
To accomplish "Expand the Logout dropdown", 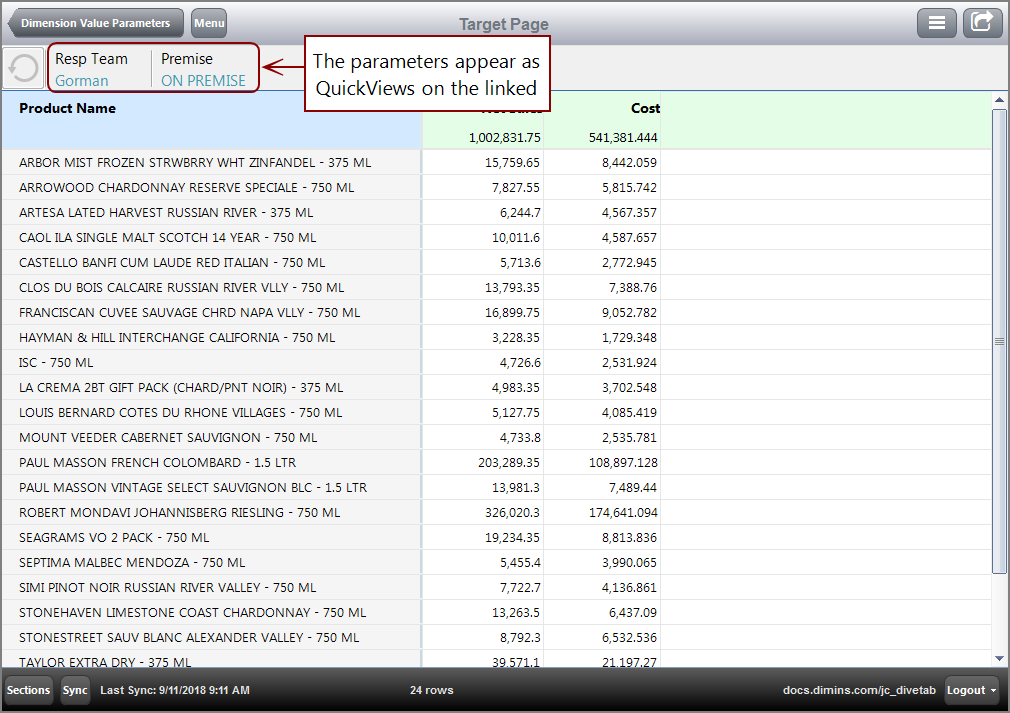I will (970, 690).
